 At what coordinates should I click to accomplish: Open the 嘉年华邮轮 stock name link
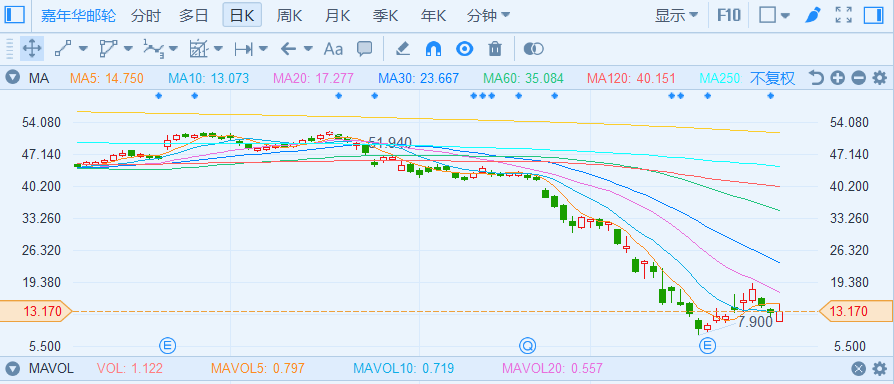(x=78, y=15)
